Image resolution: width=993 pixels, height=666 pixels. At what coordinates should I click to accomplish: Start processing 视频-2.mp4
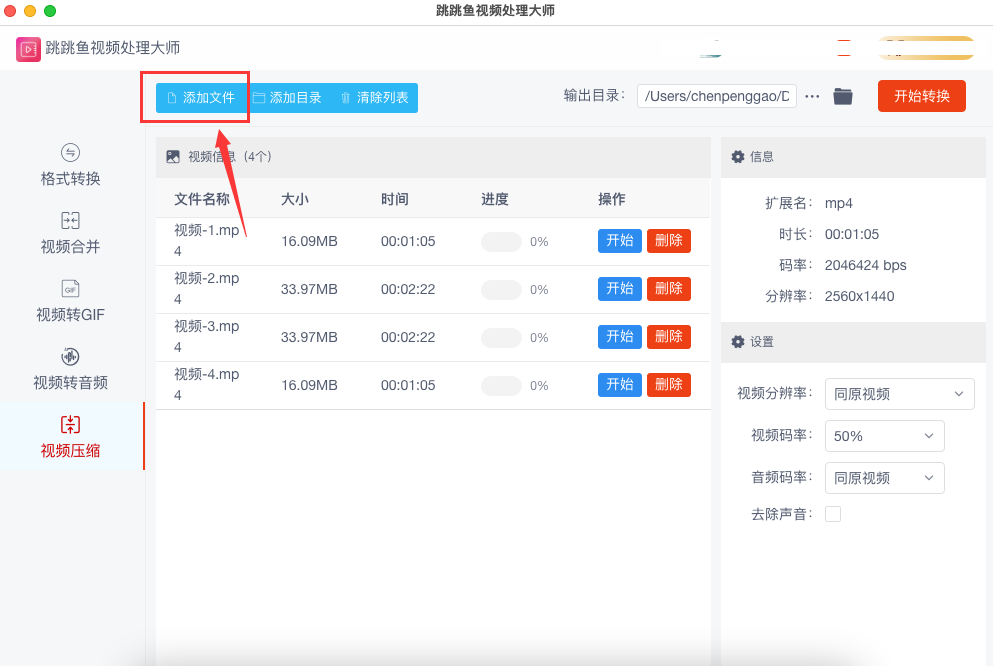point(619,289)
